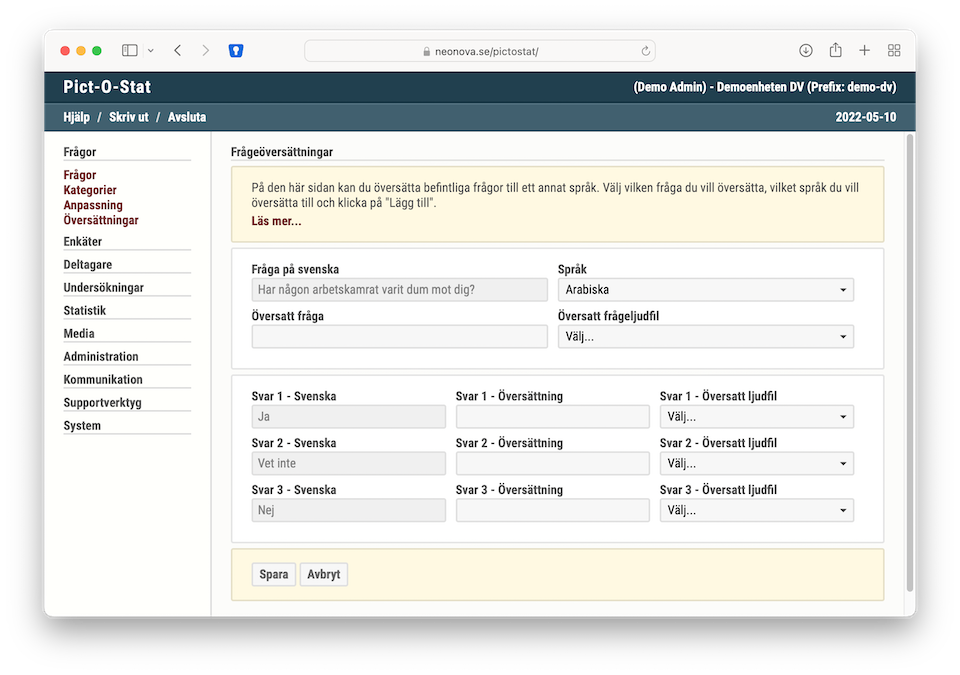Show Safari downloads
Screen dimensions: 960x675
point(806,50)
